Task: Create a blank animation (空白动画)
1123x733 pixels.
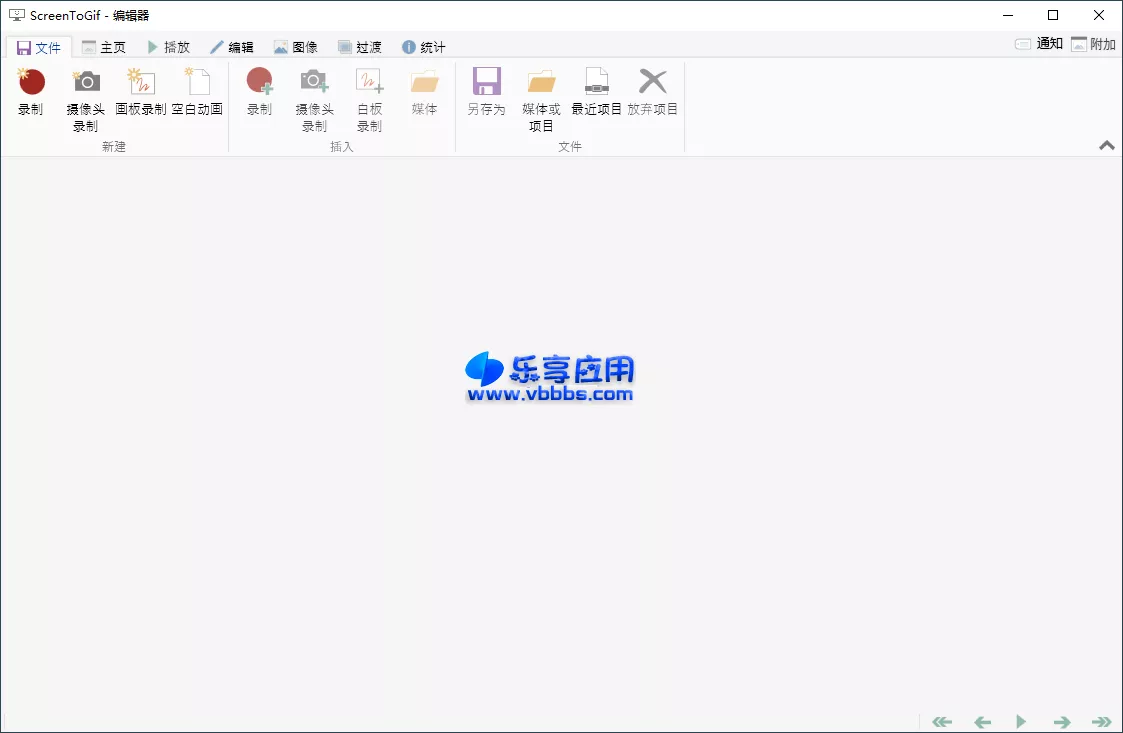Action: click(199, 97)
